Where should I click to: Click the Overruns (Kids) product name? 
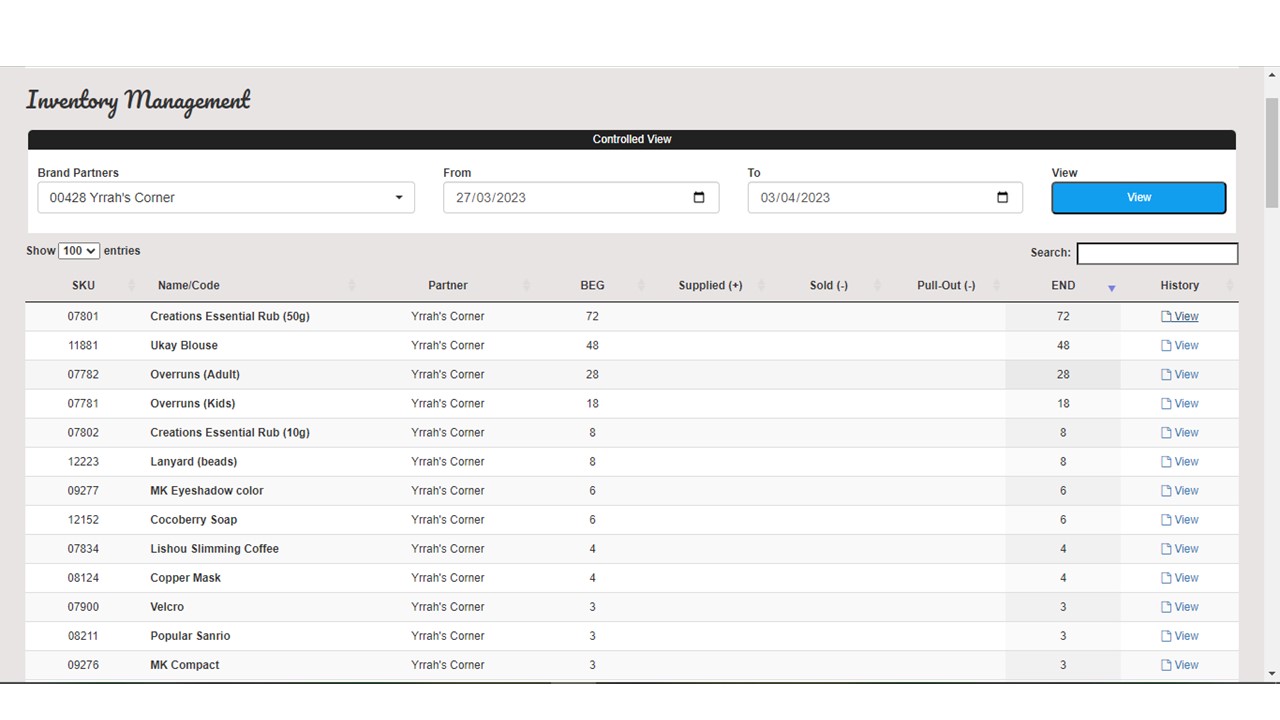pyautogui.click(x=193, y=404)
